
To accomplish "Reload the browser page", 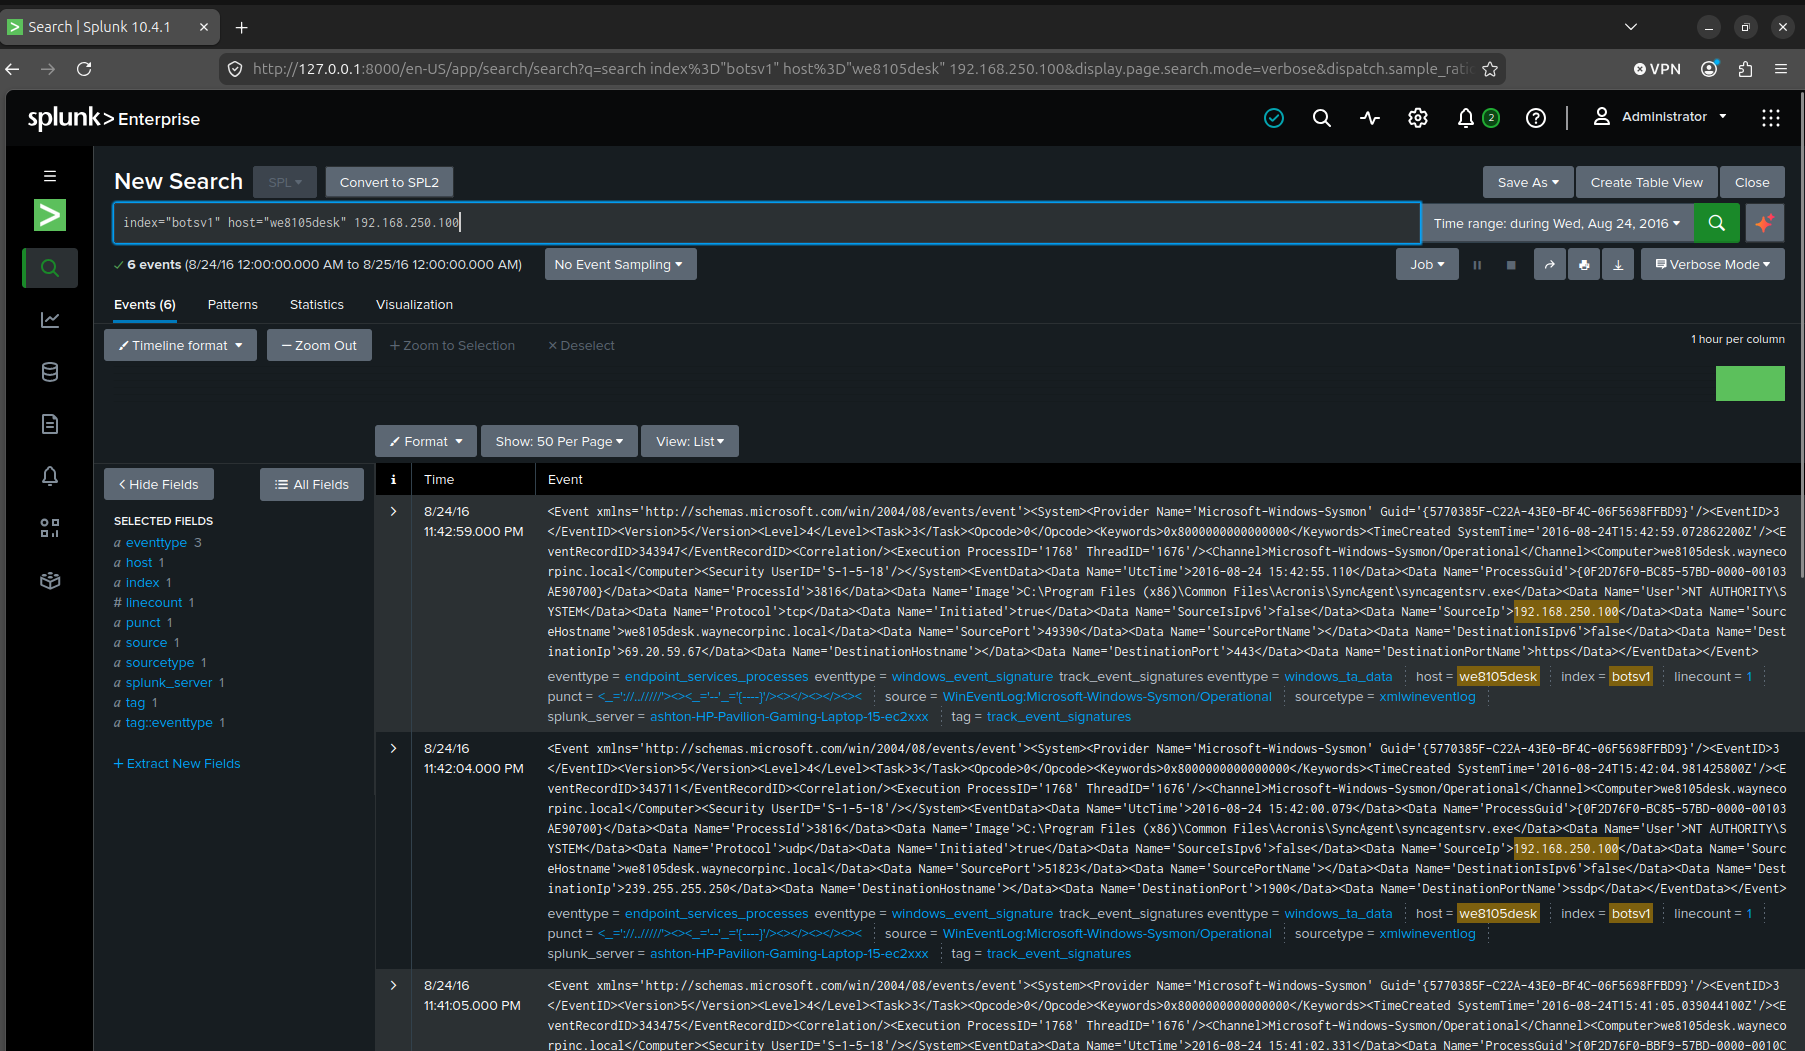I will [84, 69].
